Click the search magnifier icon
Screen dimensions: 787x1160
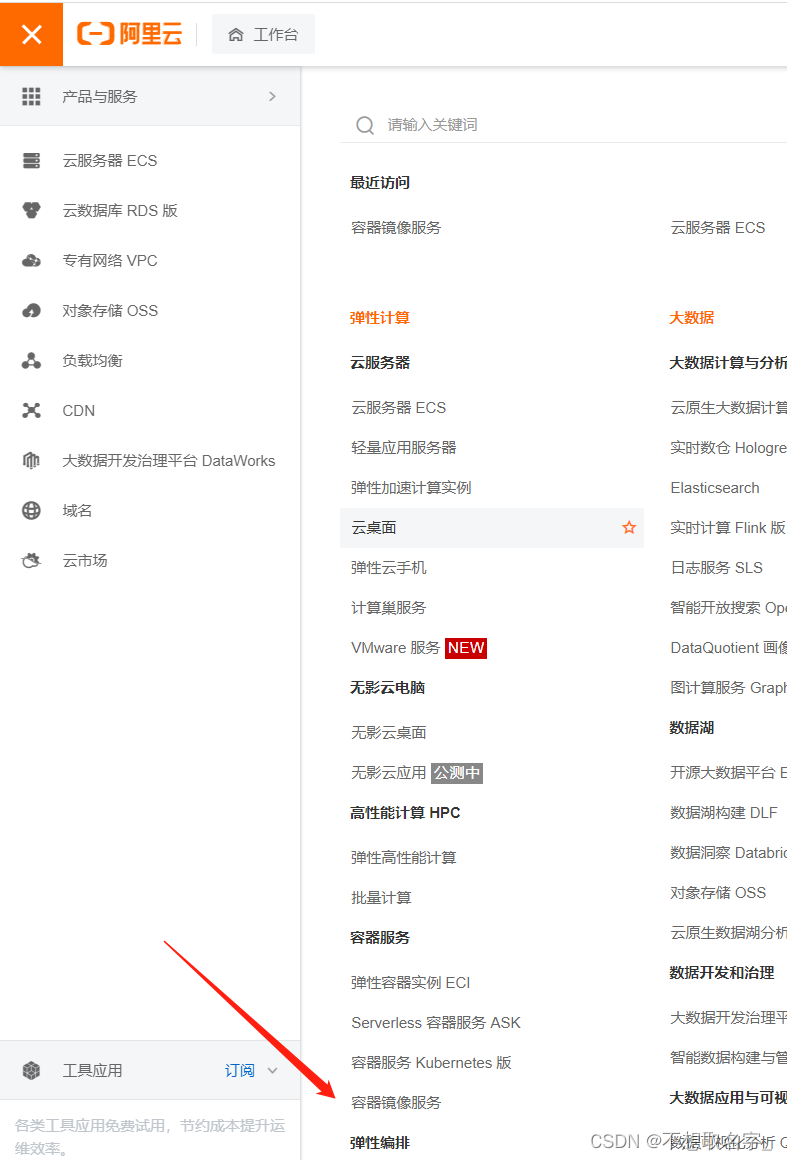tap(365, 125)
